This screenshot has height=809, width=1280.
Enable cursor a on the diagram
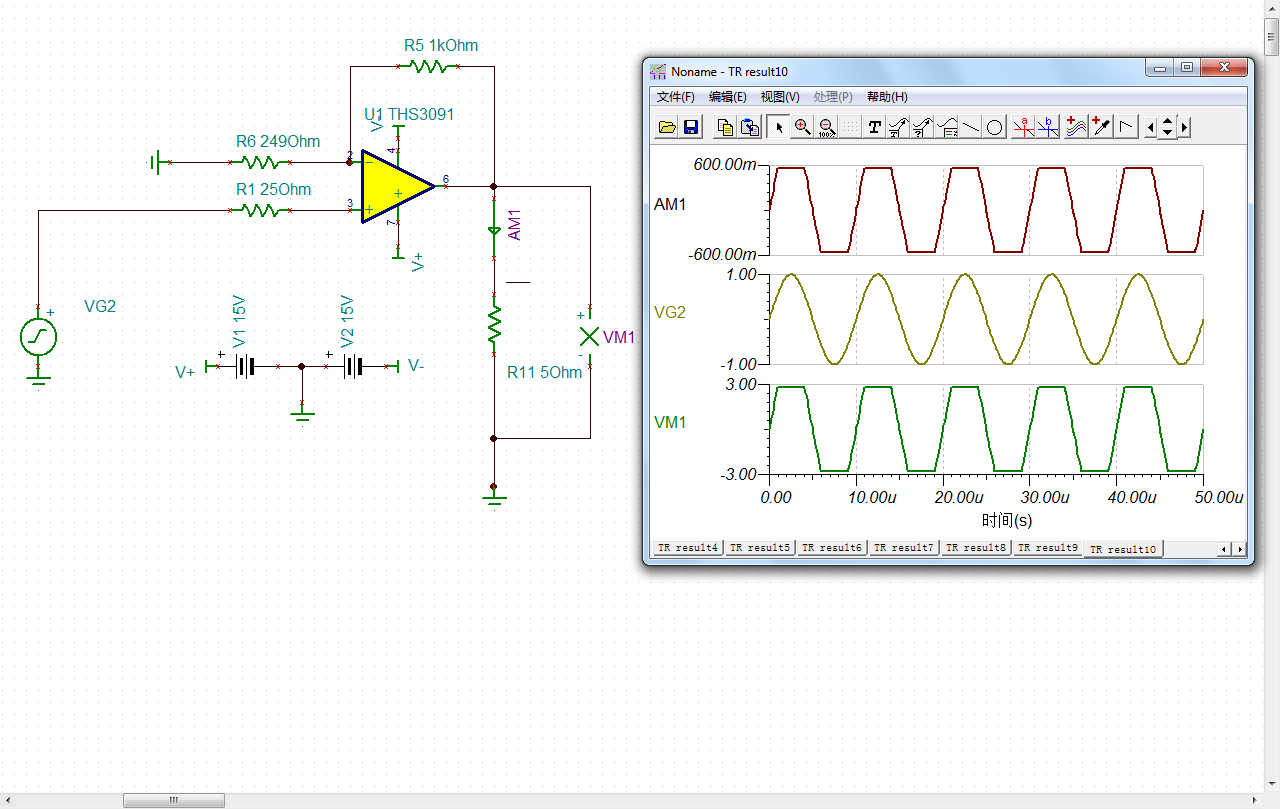(1023, 127)
